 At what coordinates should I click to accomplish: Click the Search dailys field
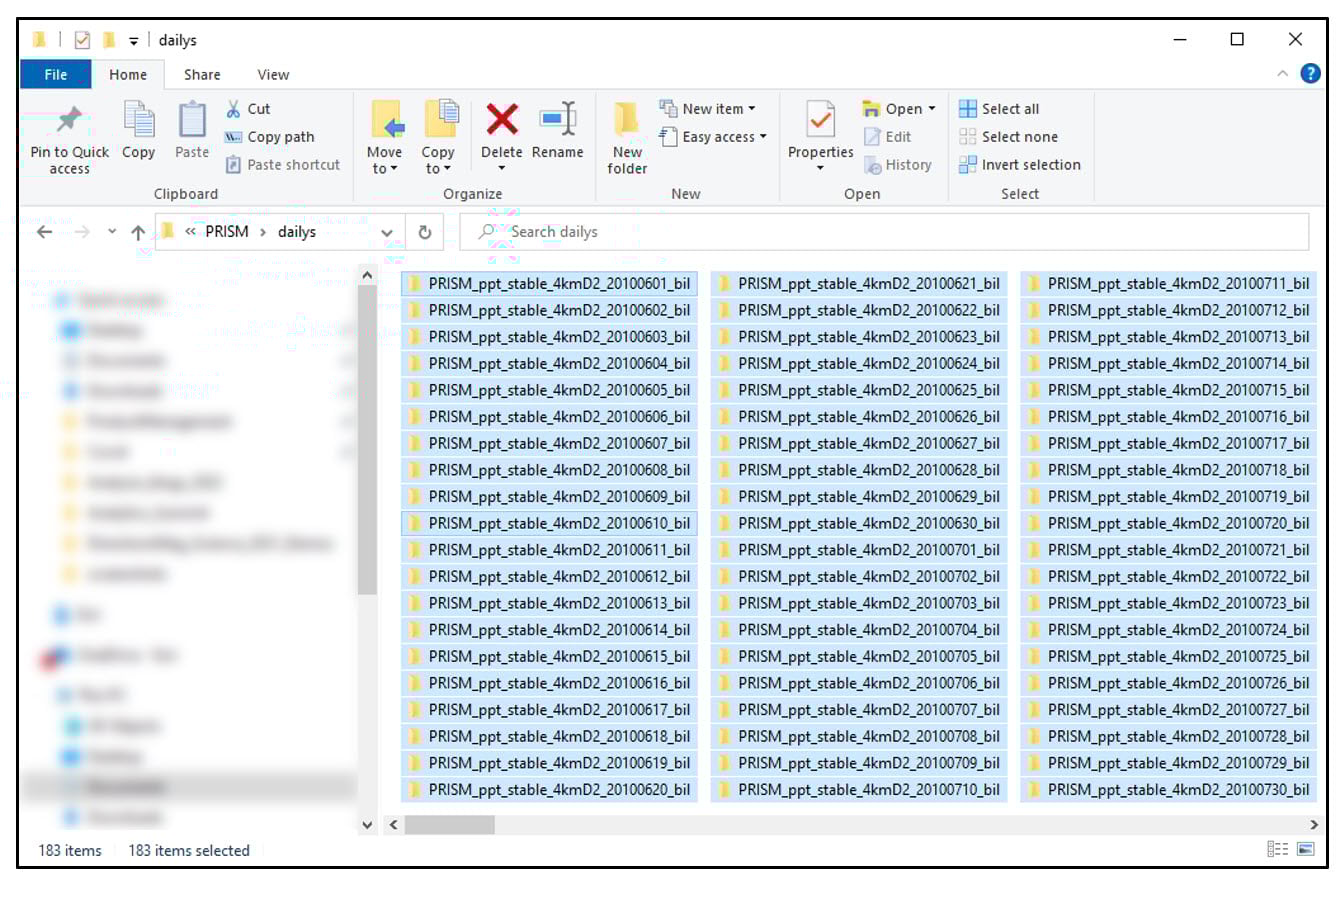(x=884, y=232)
